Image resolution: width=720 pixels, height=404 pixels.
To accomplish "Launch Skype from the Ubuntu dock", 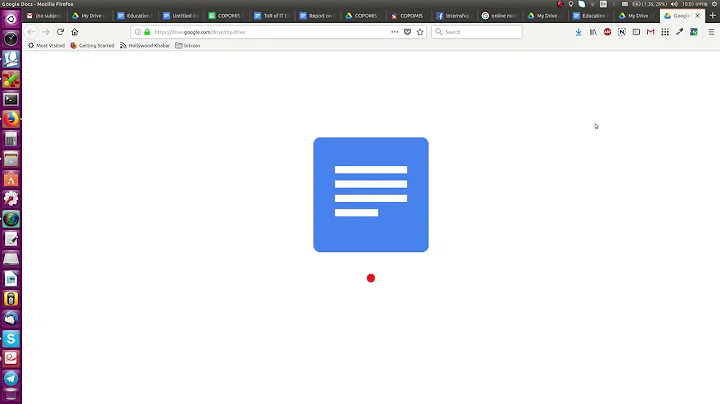I will coord(11,338).
